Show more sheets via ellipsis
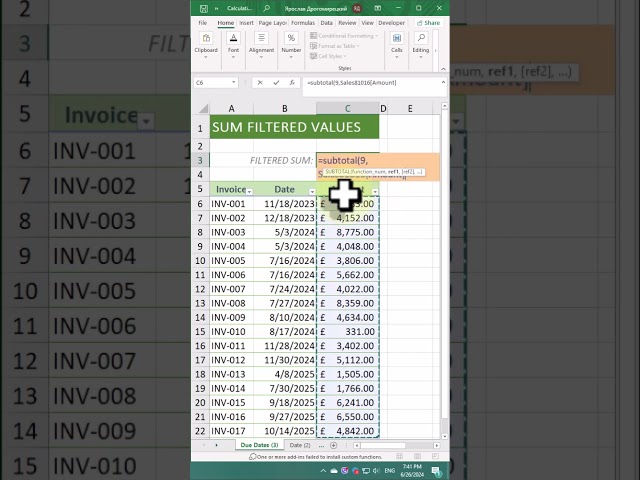 tap(321, 446)
